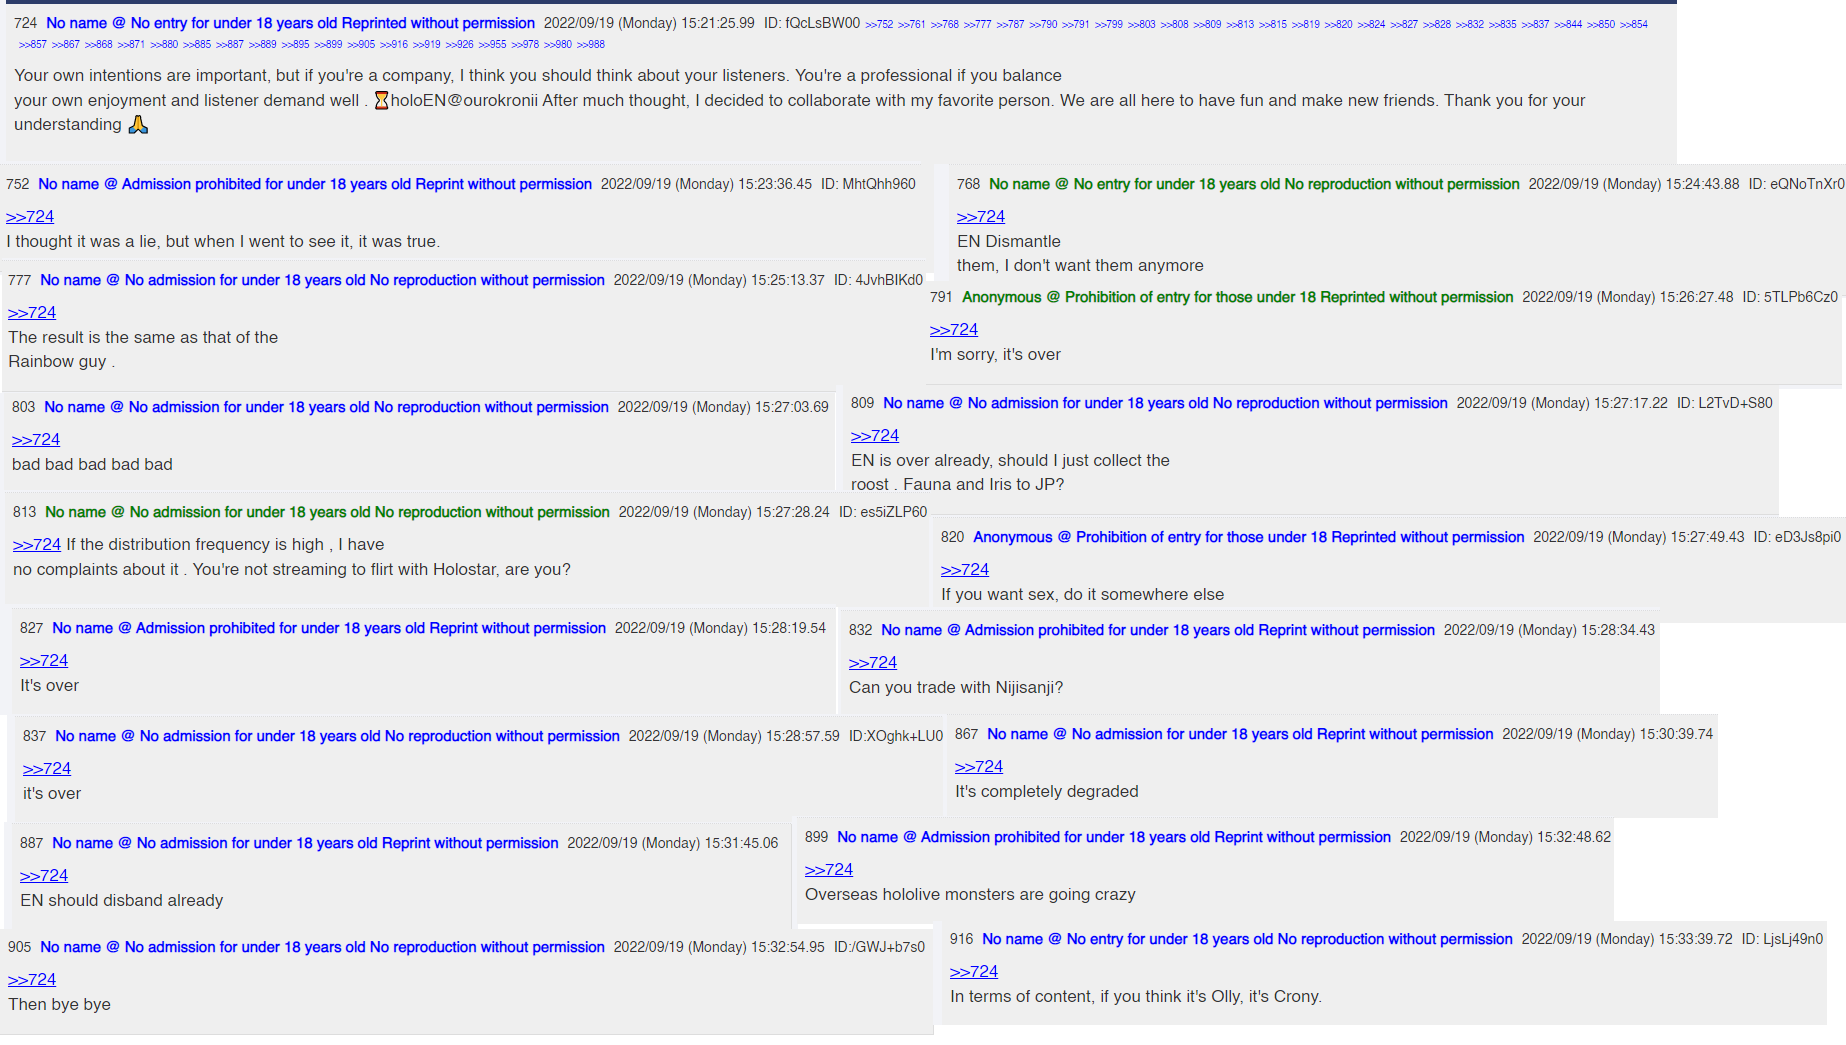Follow the >>791 backlink in post 724 header
Viewport: 1846px width, 1045px height.
pos(1075,24)
